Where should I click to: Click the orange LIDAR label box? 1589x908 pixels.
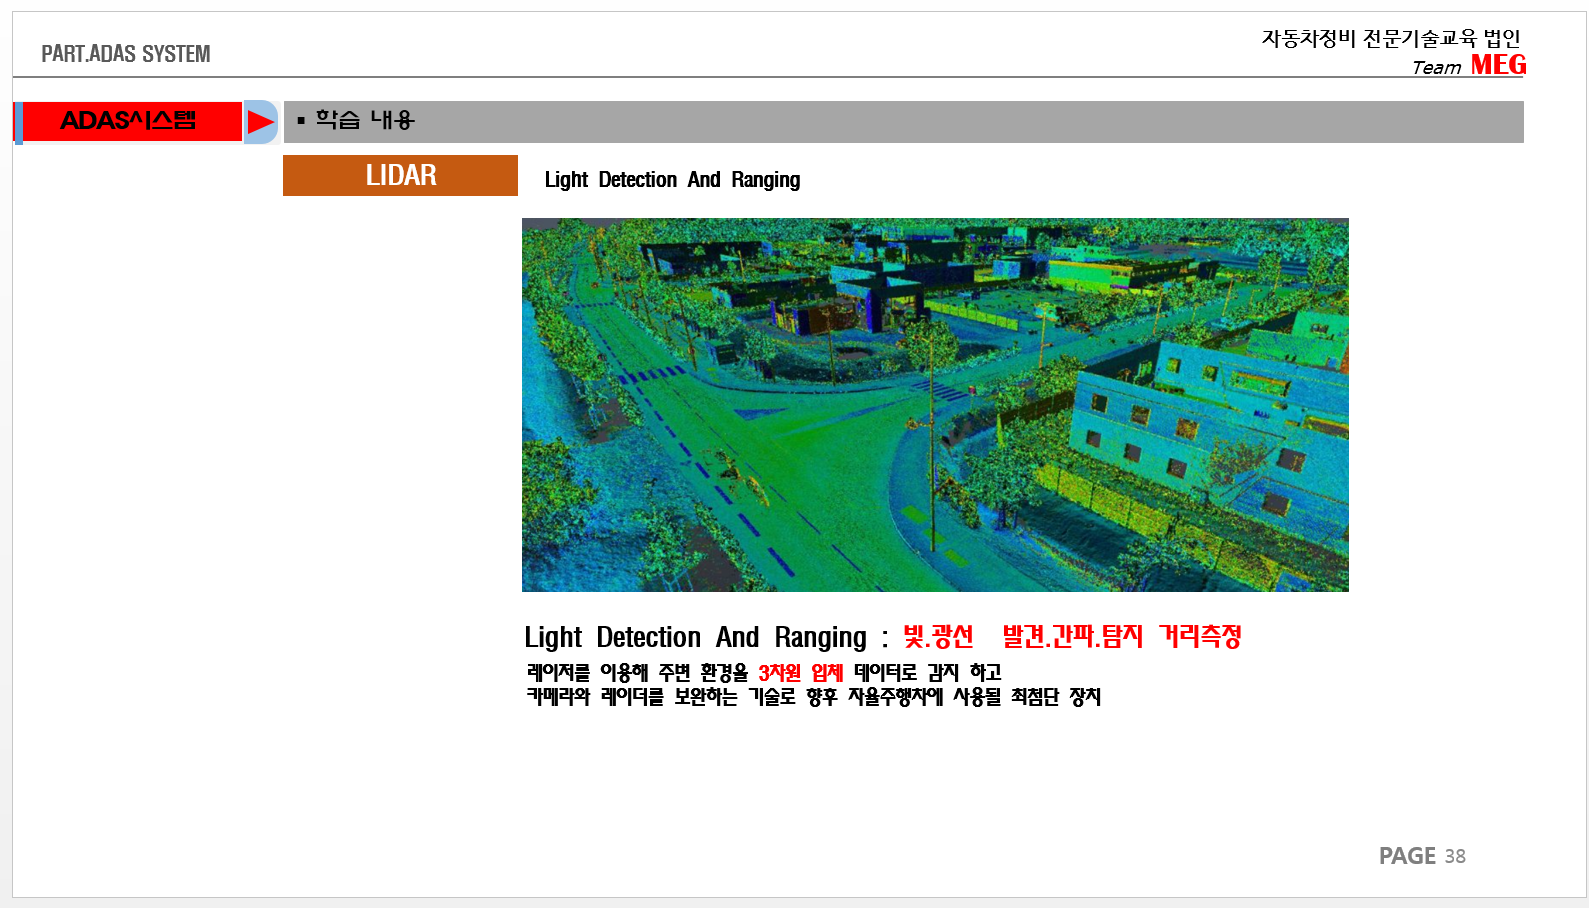point(400,175)
